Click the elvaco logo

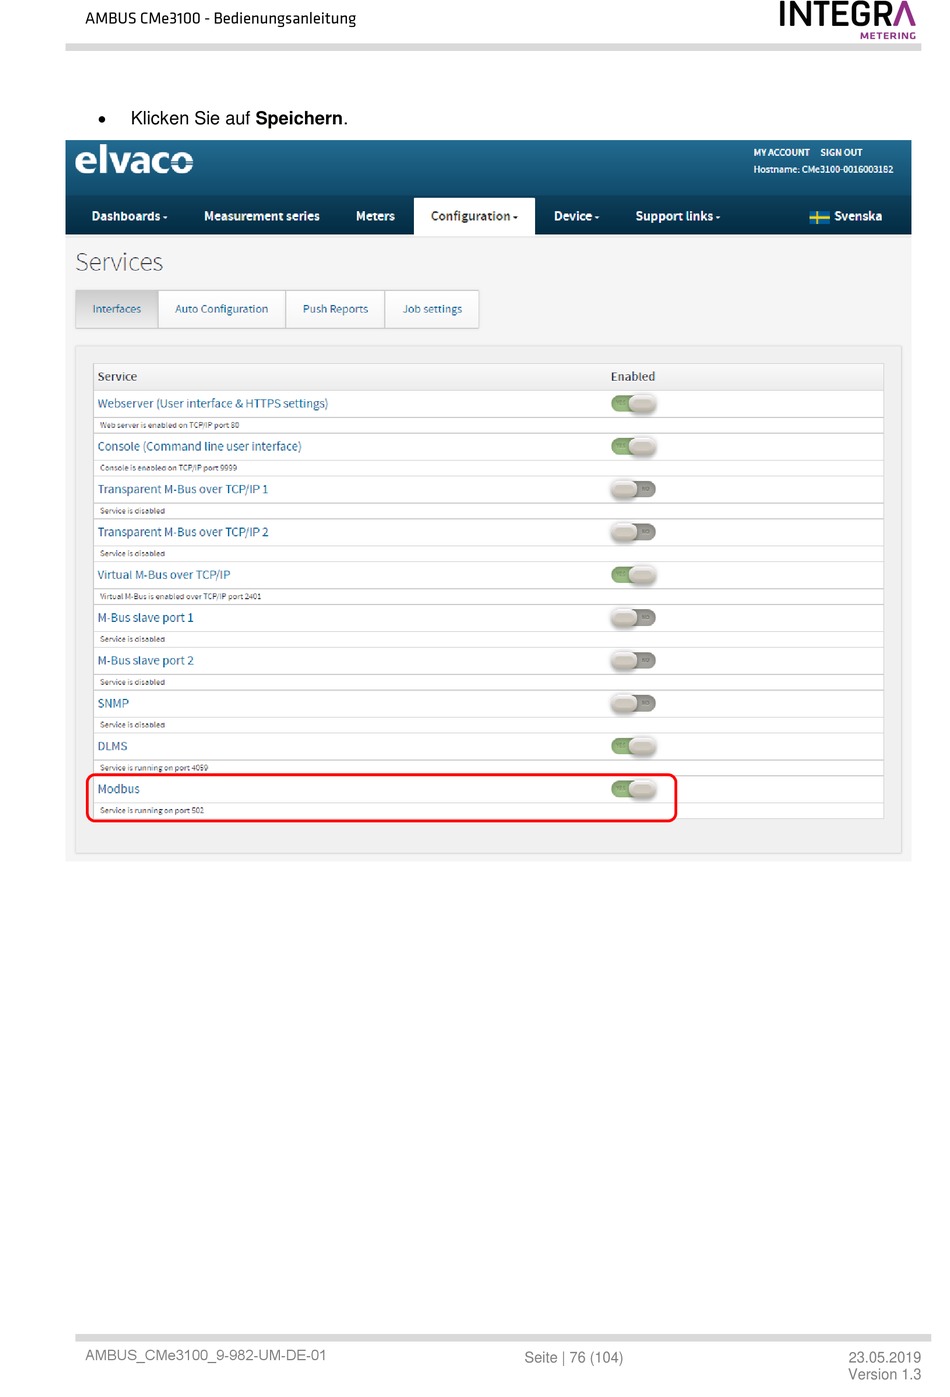tap(134, 160)
